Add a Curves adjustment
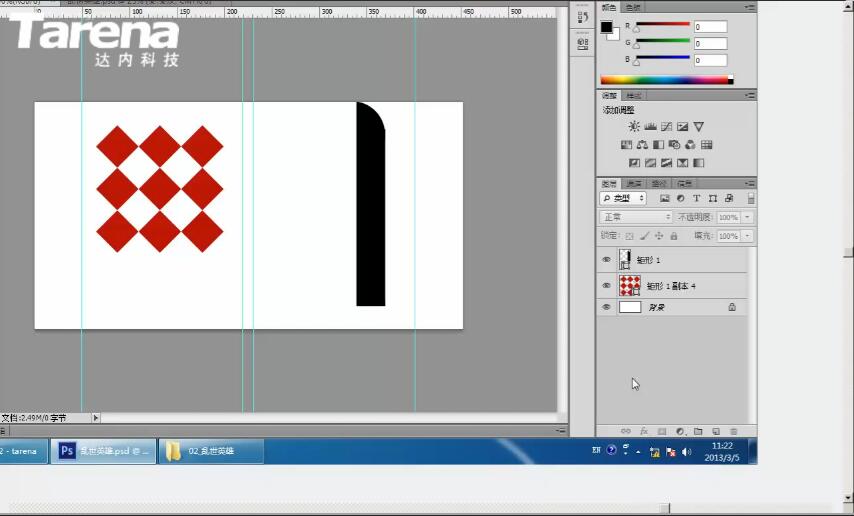Viewport: 854px width, 516px height. (x=666, y=126)
